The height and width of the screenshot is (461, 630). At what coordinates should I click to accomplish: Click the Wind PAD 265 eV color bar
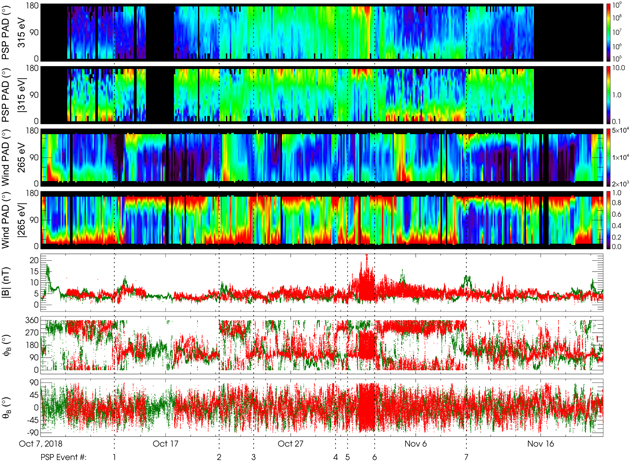pos(609,157)
